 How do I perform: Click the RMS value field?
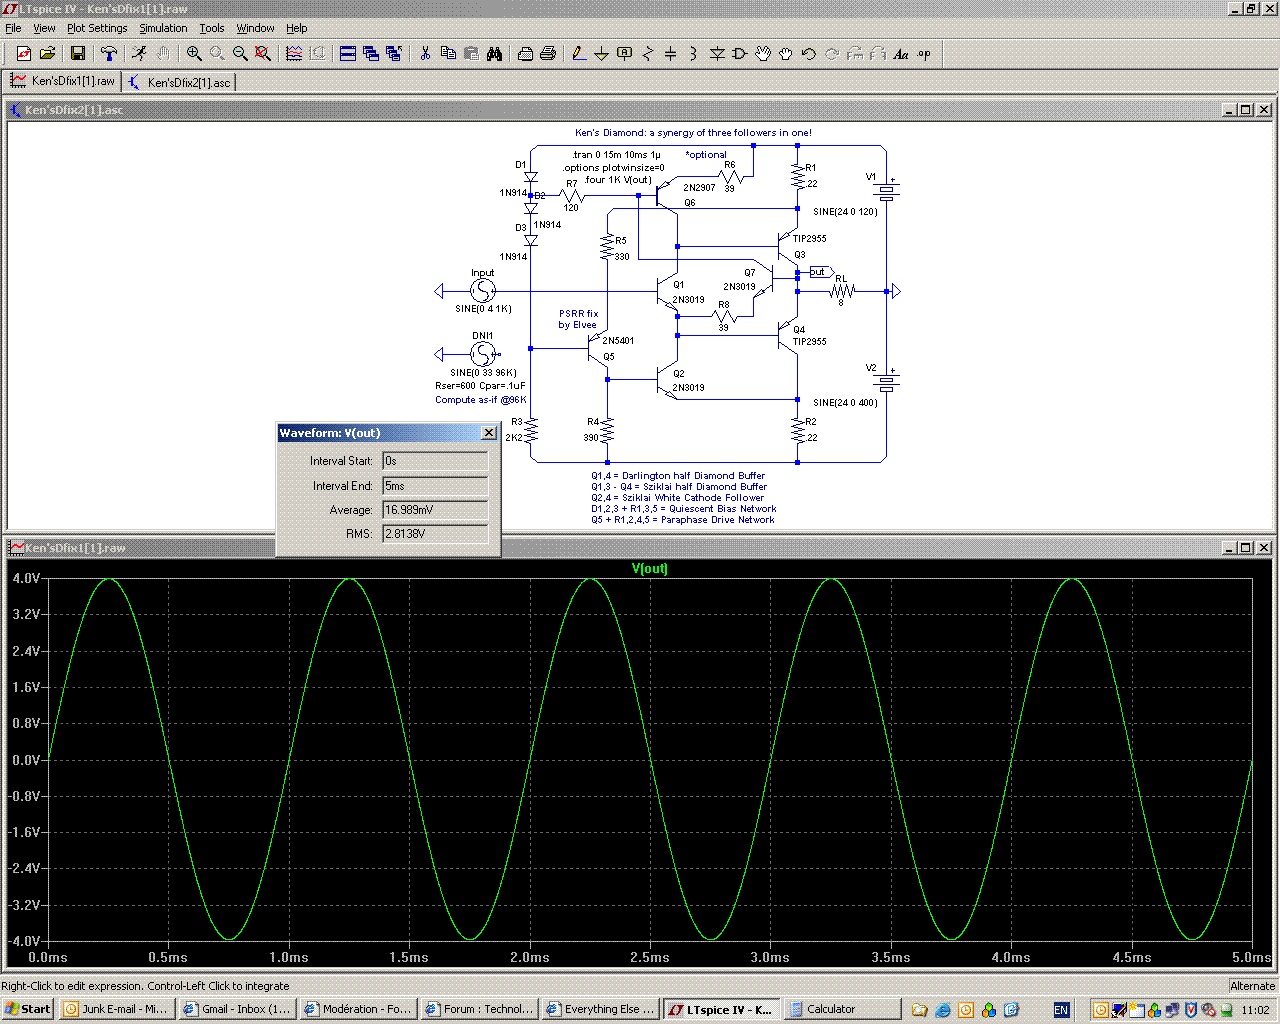435,534
